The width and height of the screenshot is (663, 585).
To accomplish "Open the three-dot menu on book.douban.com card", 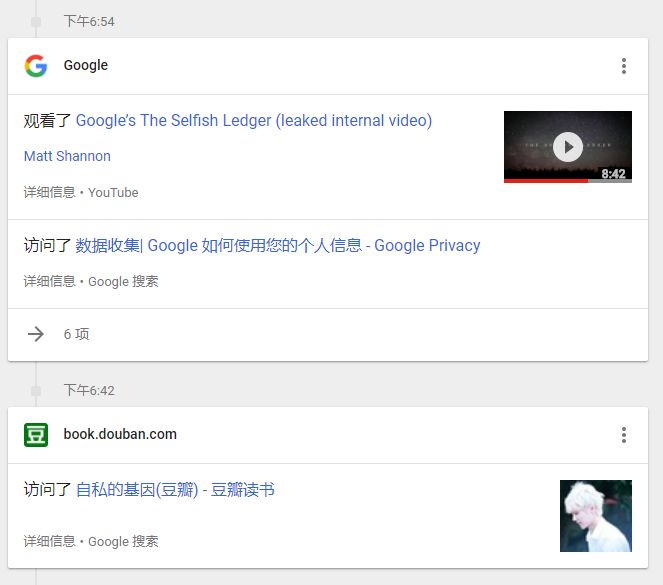I will (x=624, y=435).
